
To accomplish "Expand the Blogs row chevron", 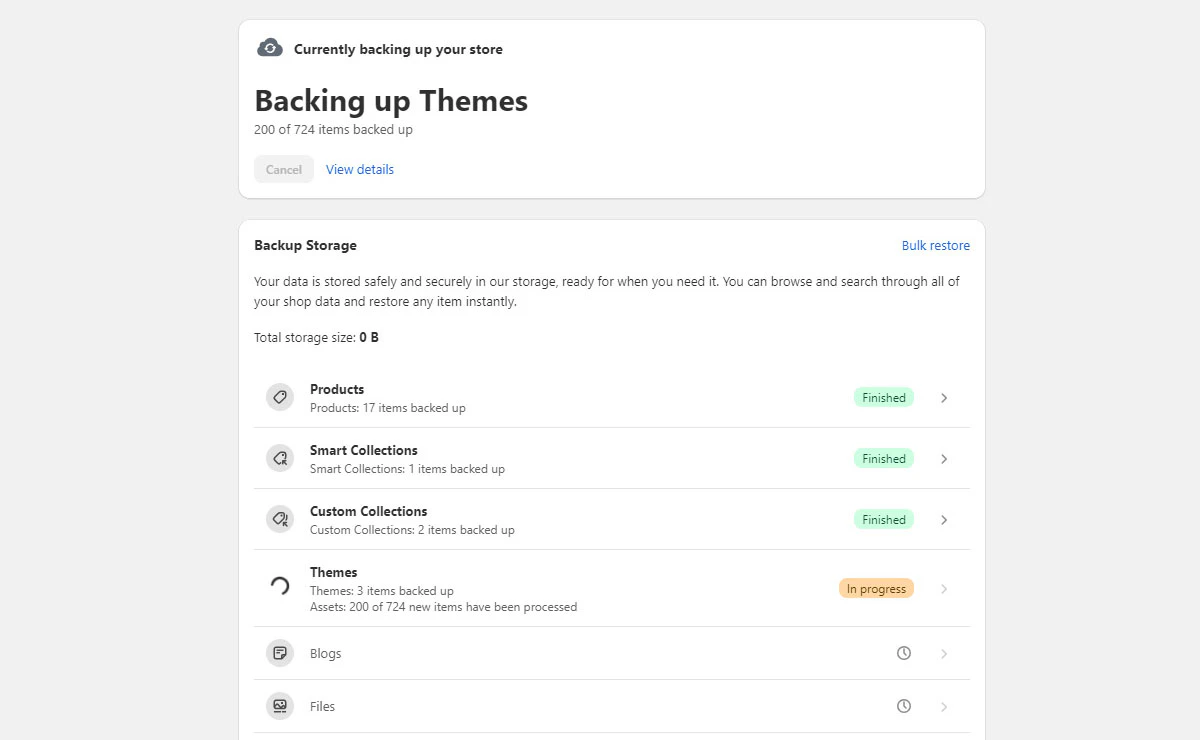I will click(944, 653).
